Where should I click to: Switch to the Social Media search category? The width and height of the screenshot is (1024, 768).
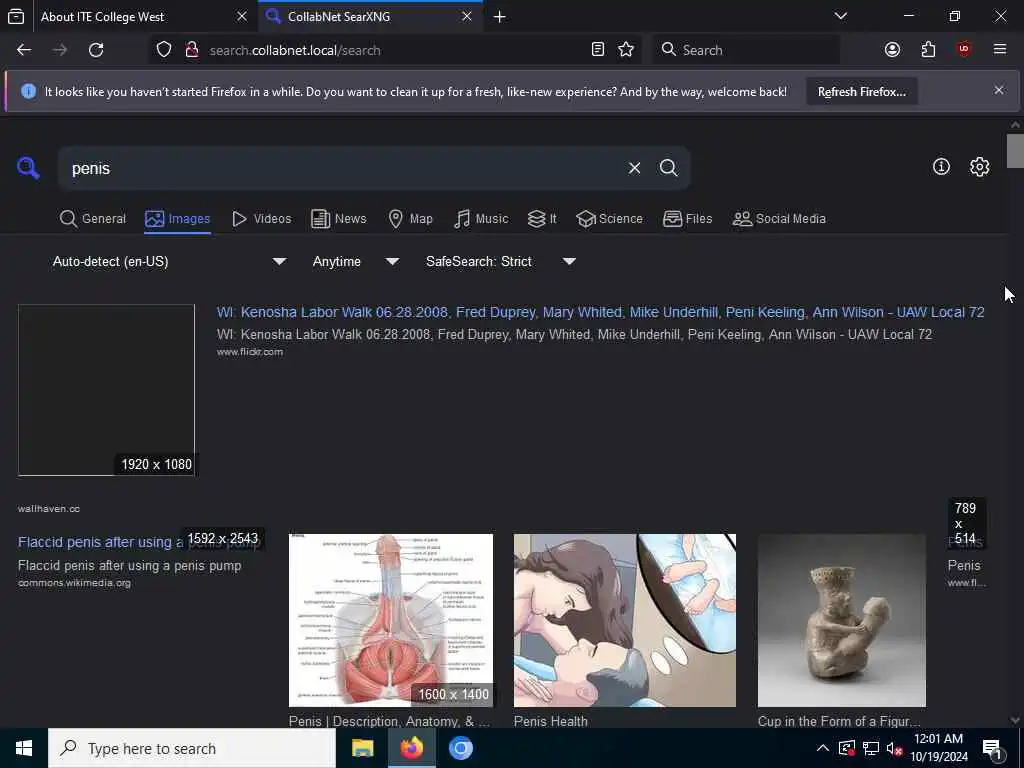coord(779,219)
